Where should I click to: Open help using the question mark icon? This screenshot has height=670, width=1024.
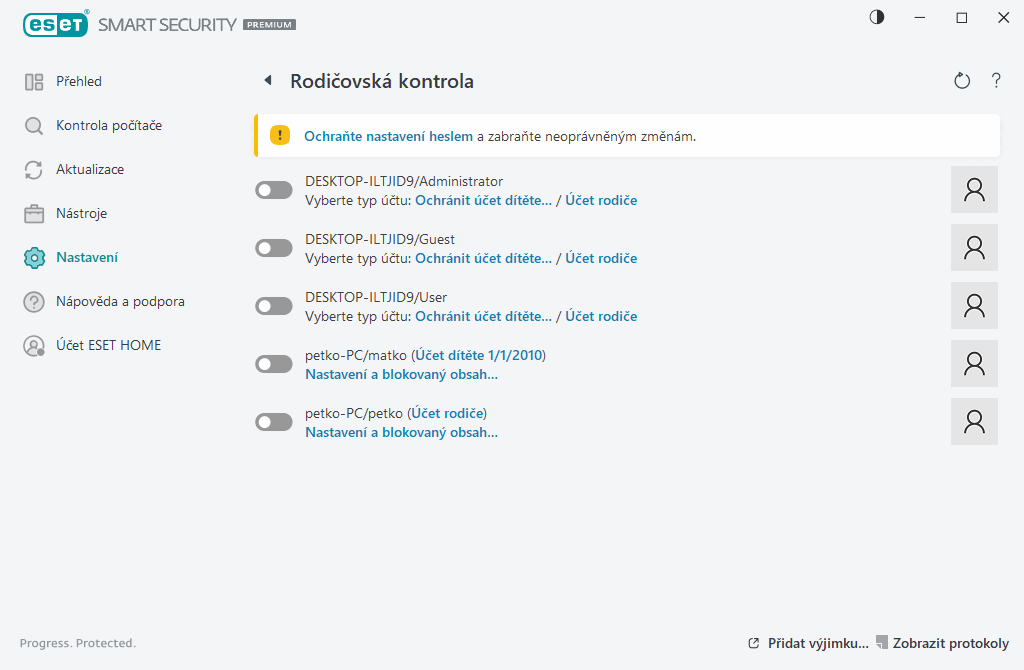pyautogui.click(x=996, y=80)
